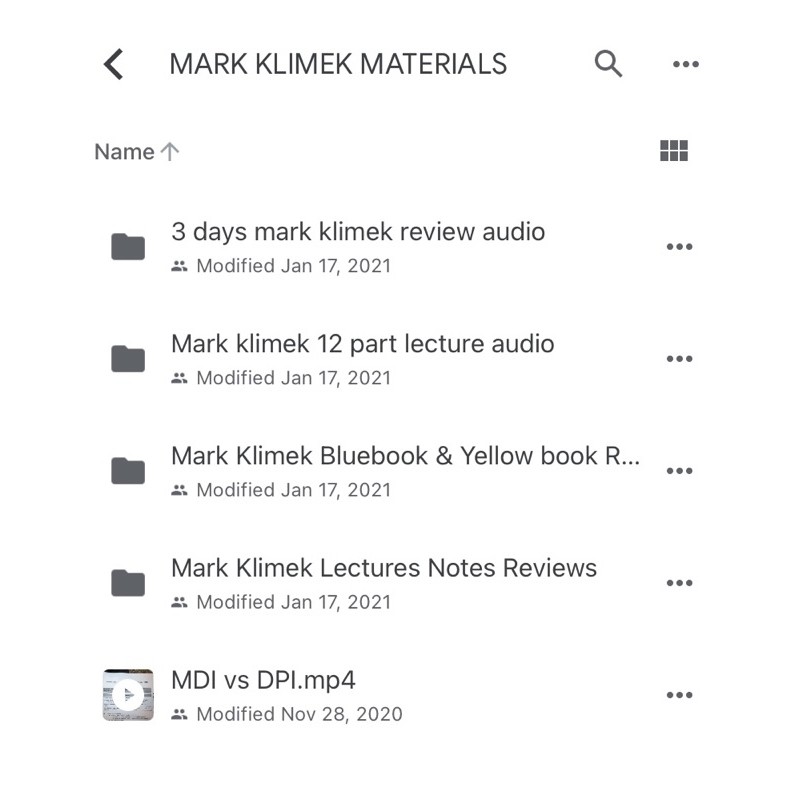Play the MDI vs DPI.mp4 video thumbnail
Viewport: 800px width, 800px height.
click(x=128, y=695)
